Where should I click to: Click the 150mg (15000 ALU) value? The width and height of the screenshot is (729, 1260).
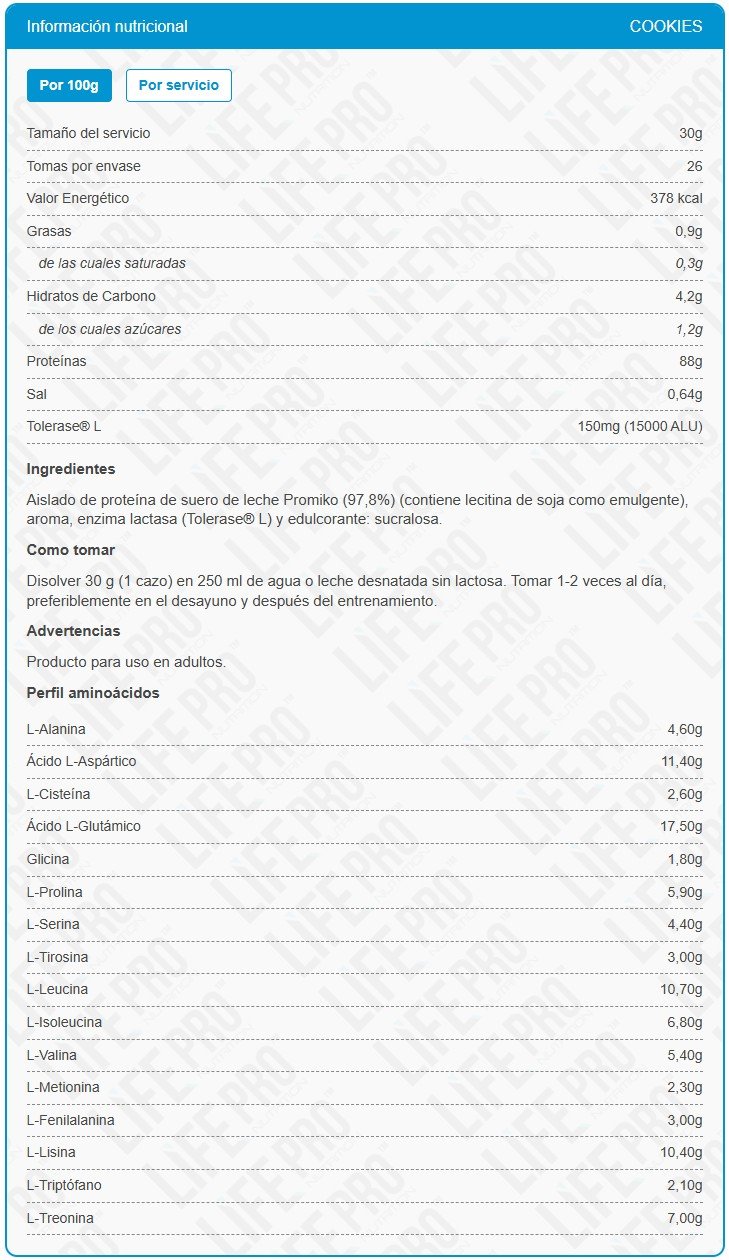(x=640, y=427)
